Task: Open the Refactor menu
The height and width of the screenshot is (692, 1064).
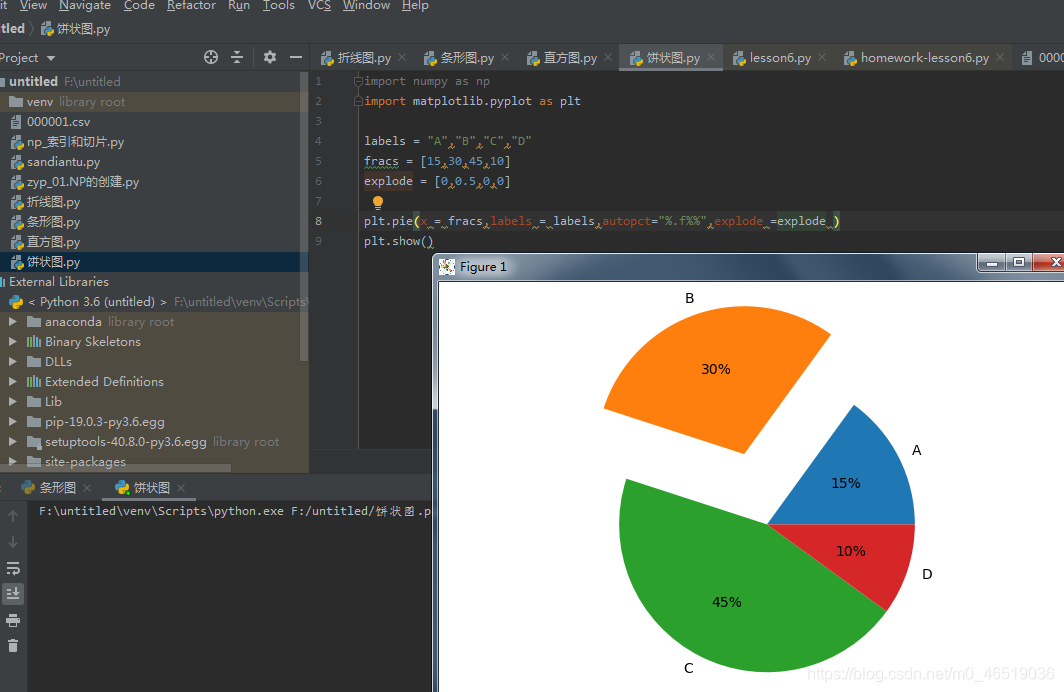Action: [191, 5]
